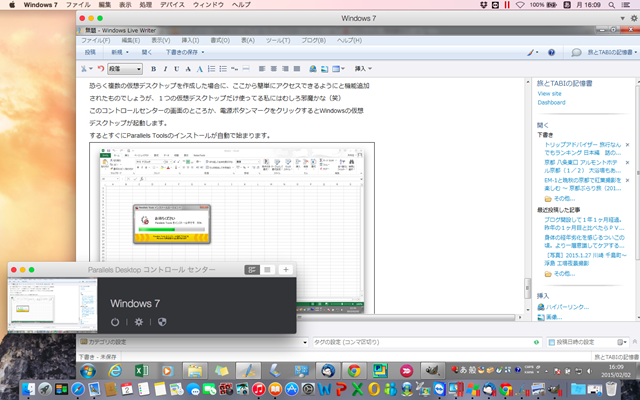
Task: Click the ハイパーリンク... insert link in sidebar
Action: click(x=567, y=307)
